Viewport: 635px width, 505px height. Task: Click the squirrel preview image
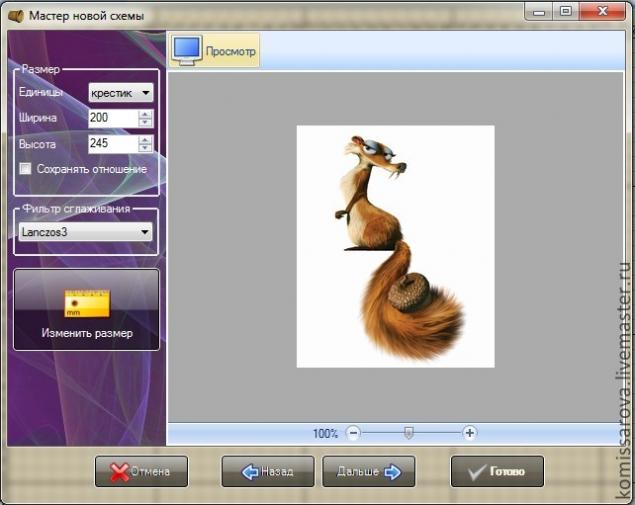tap(395, 246)
